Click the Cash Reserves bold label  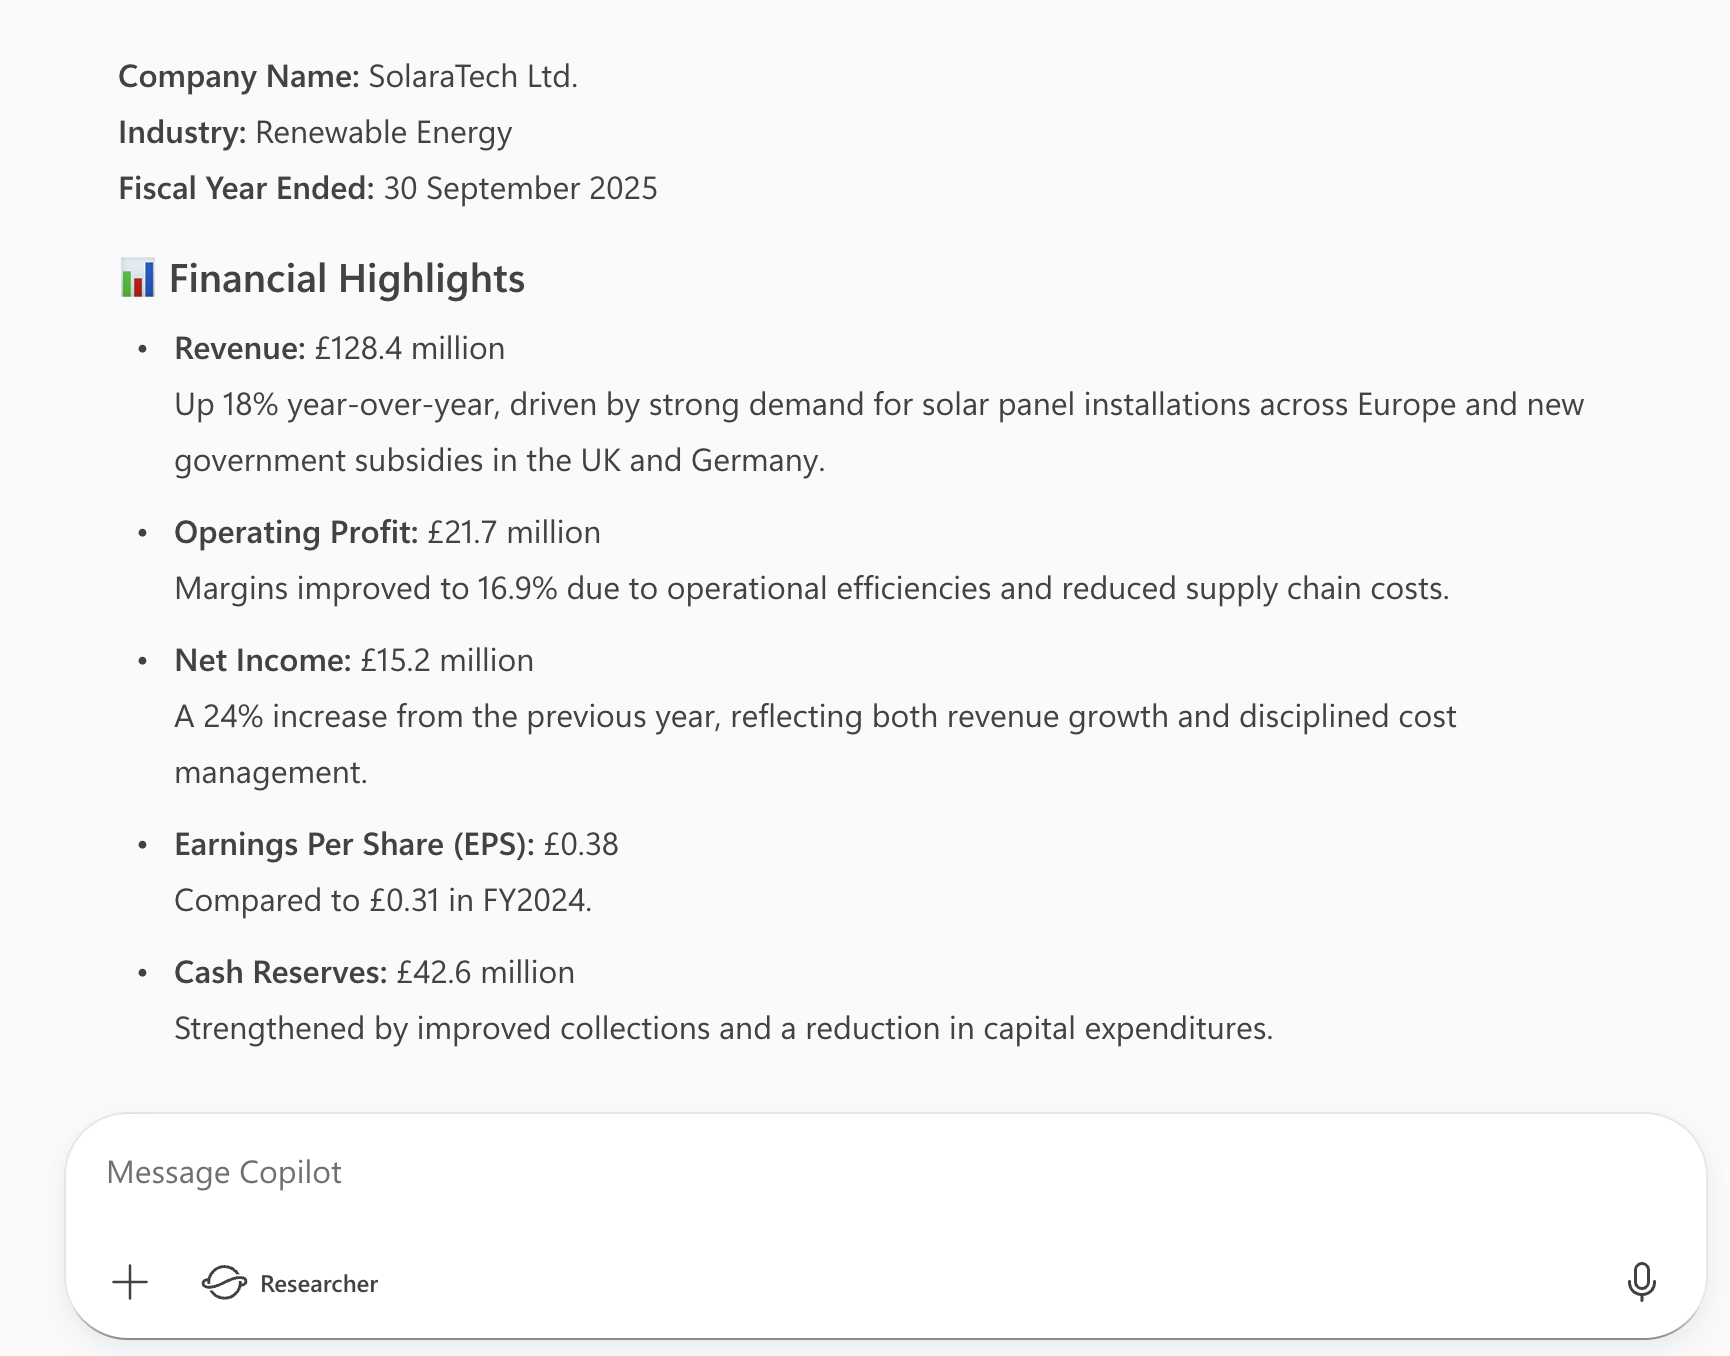pyautogui.click(x=280, y=972)
